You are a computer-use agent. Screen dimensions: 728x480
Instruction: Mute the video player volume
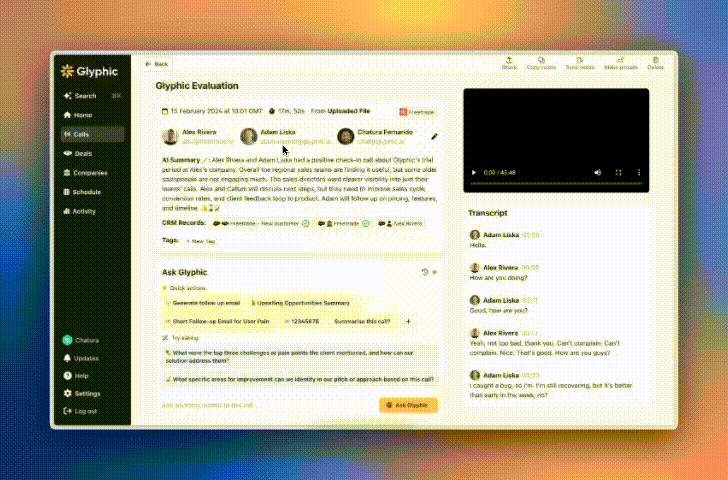[598, 173]
